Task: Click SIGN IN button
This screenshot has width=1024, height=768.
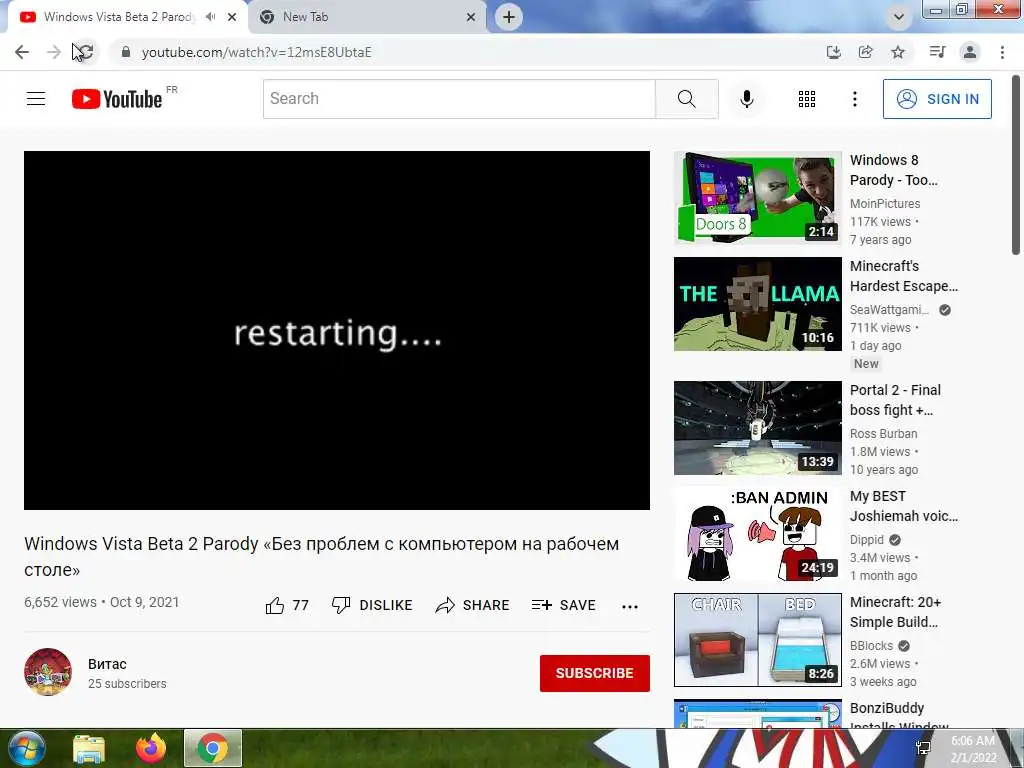Action: 937,99
